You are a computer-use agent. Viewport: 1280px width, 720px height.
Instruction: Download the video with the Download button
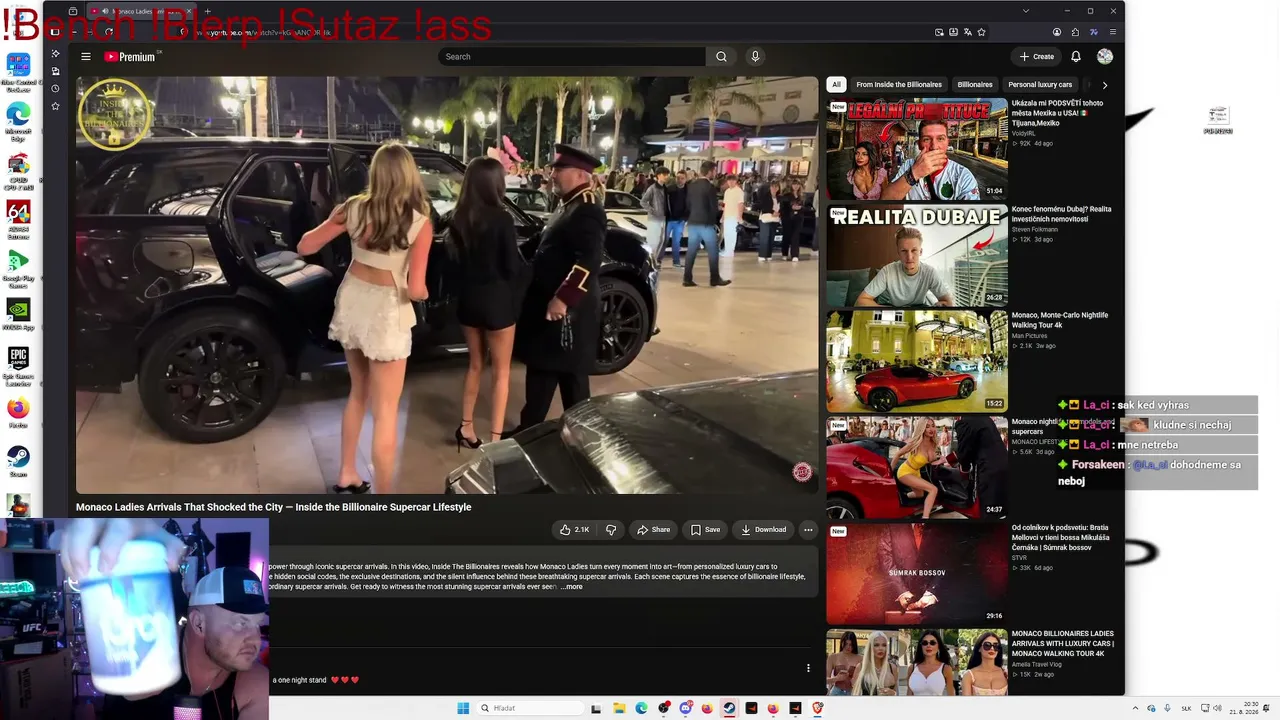(763, 530)
